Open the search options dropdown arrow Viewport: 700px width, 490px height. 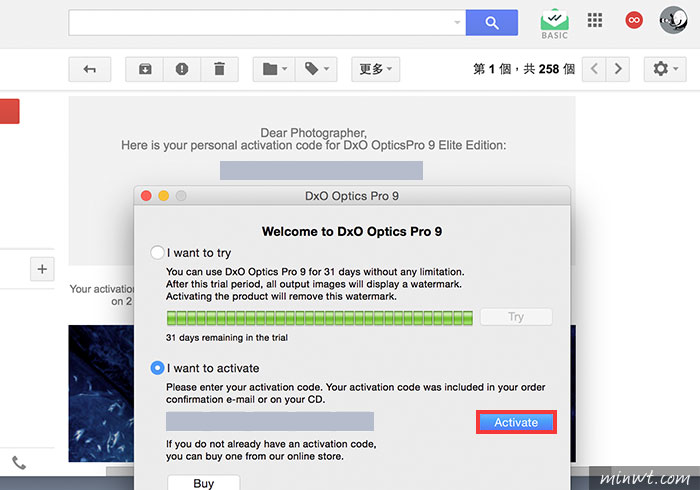coord(457,22)
